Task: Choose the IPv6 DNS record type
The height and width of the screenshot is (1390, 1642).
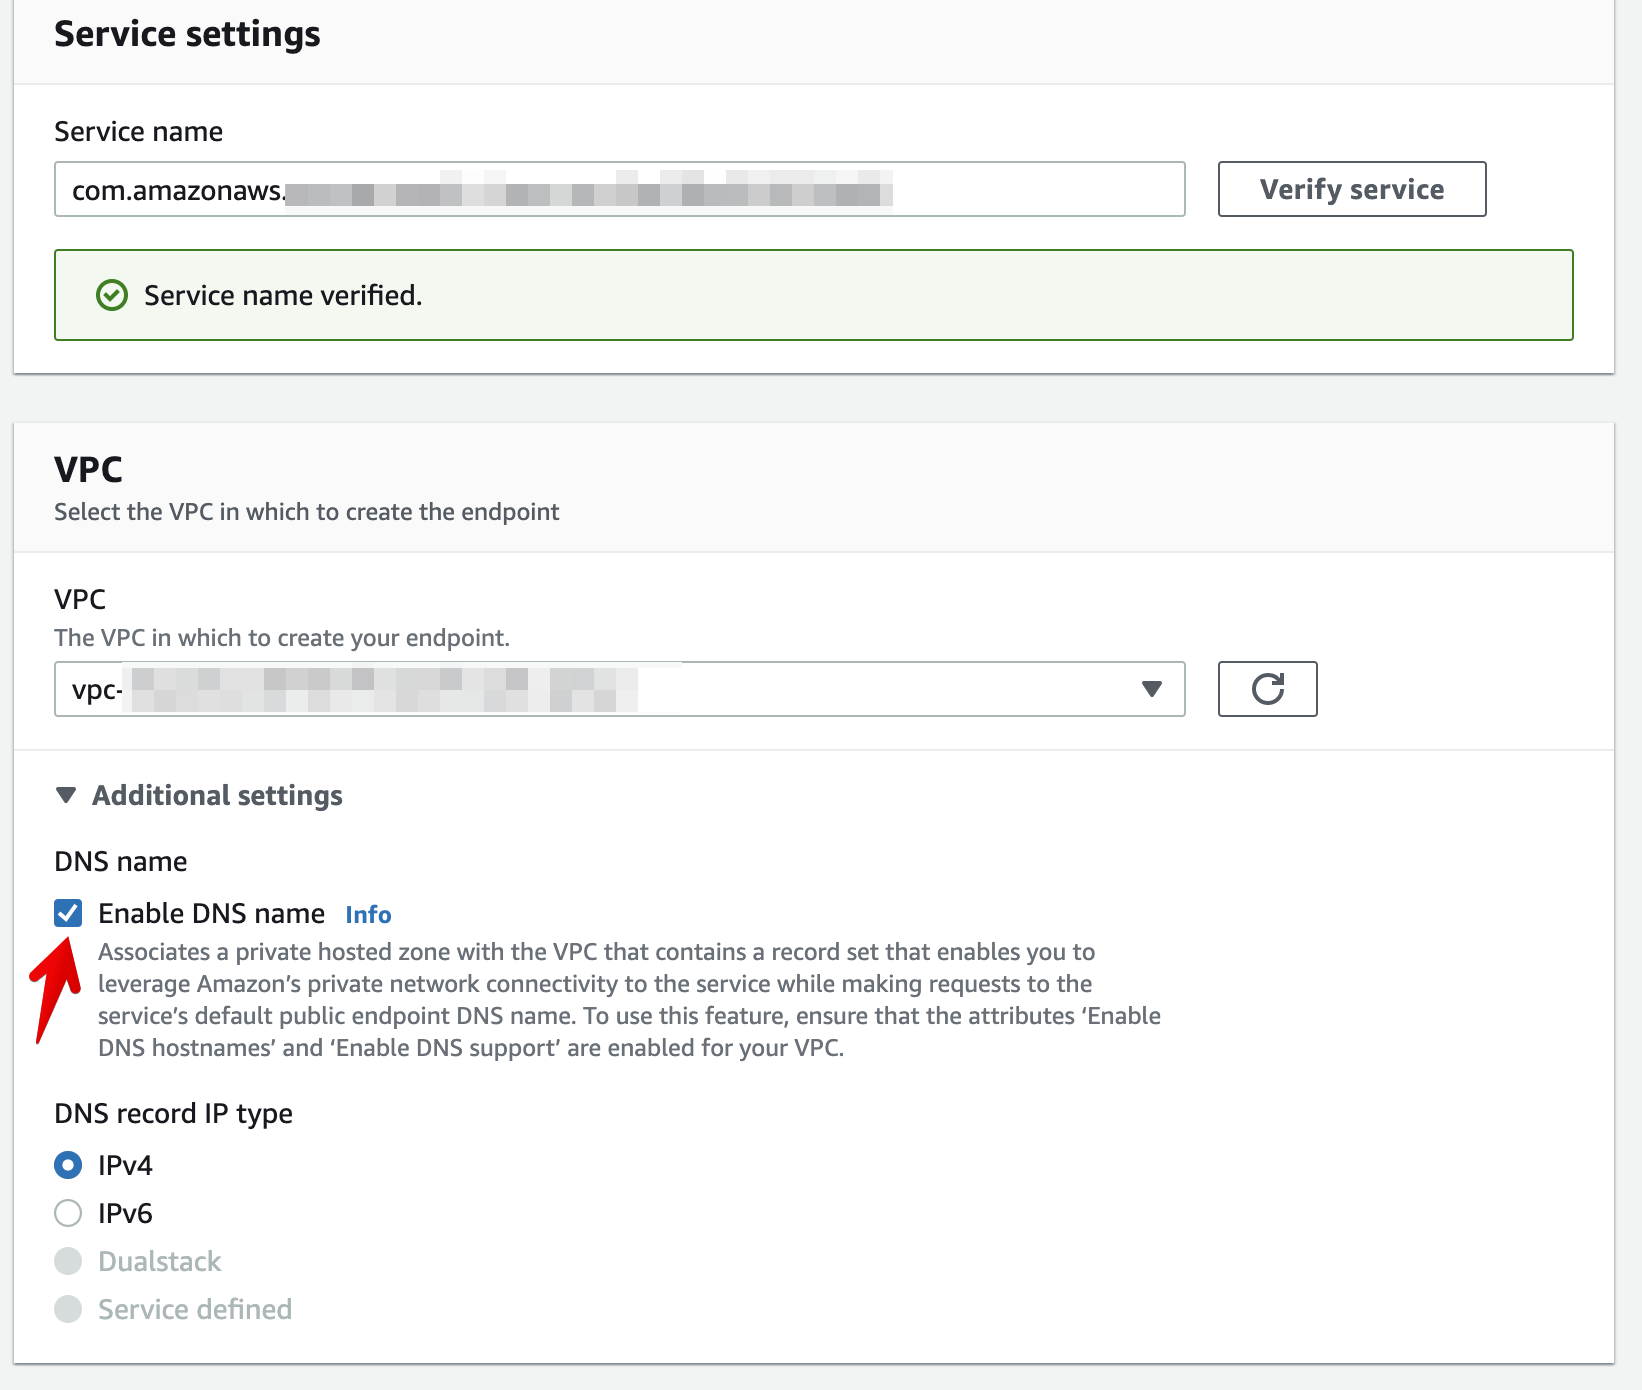Action: (x=68, y=1213)
